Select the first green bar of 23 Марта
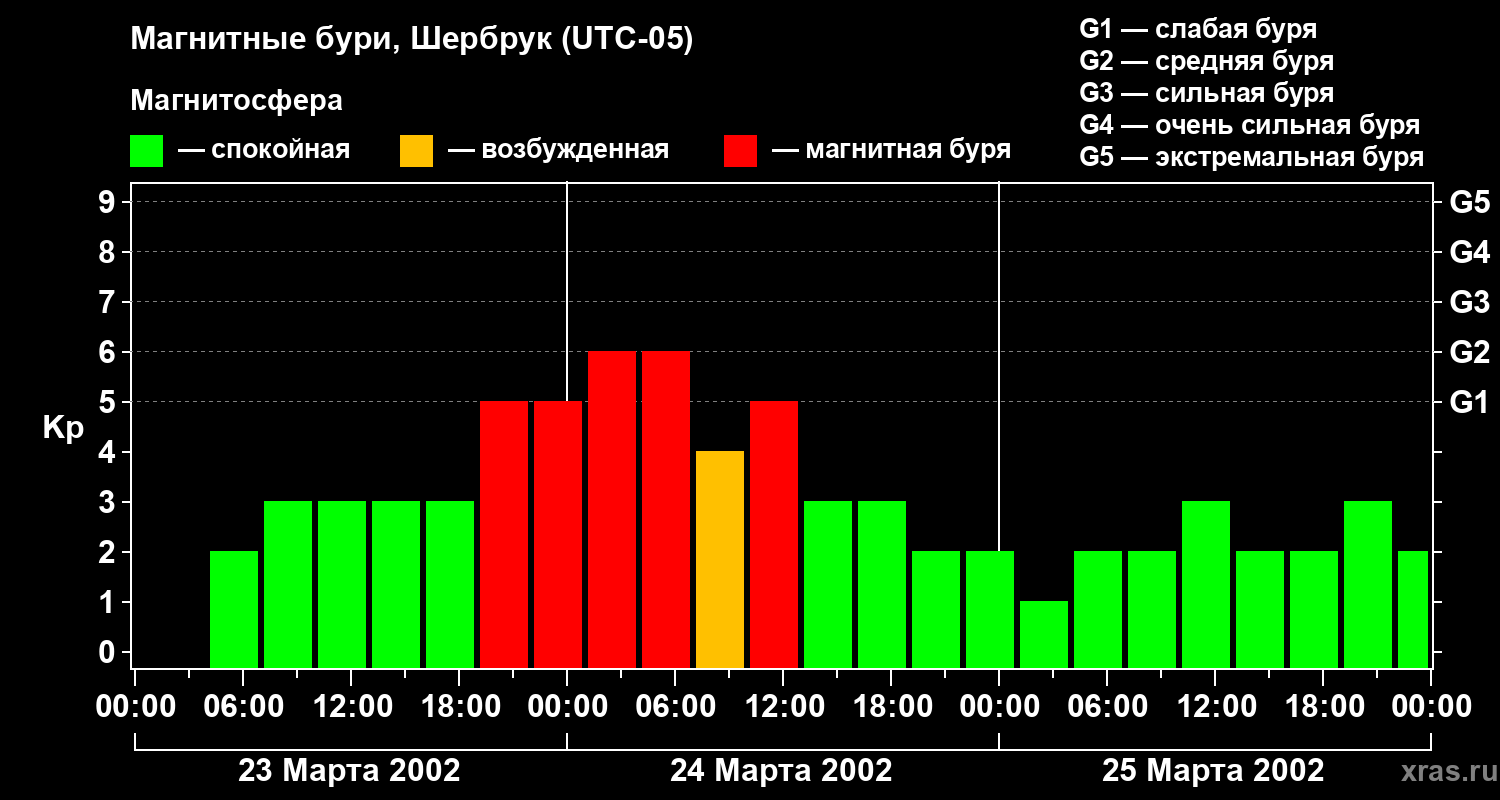The height and width of the screenshot is (800, 1500). (x=234, y=609)
